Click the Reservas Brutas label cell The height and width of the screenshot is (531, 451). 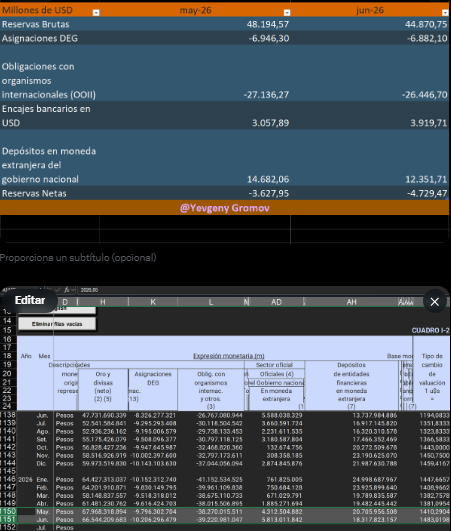36,24
